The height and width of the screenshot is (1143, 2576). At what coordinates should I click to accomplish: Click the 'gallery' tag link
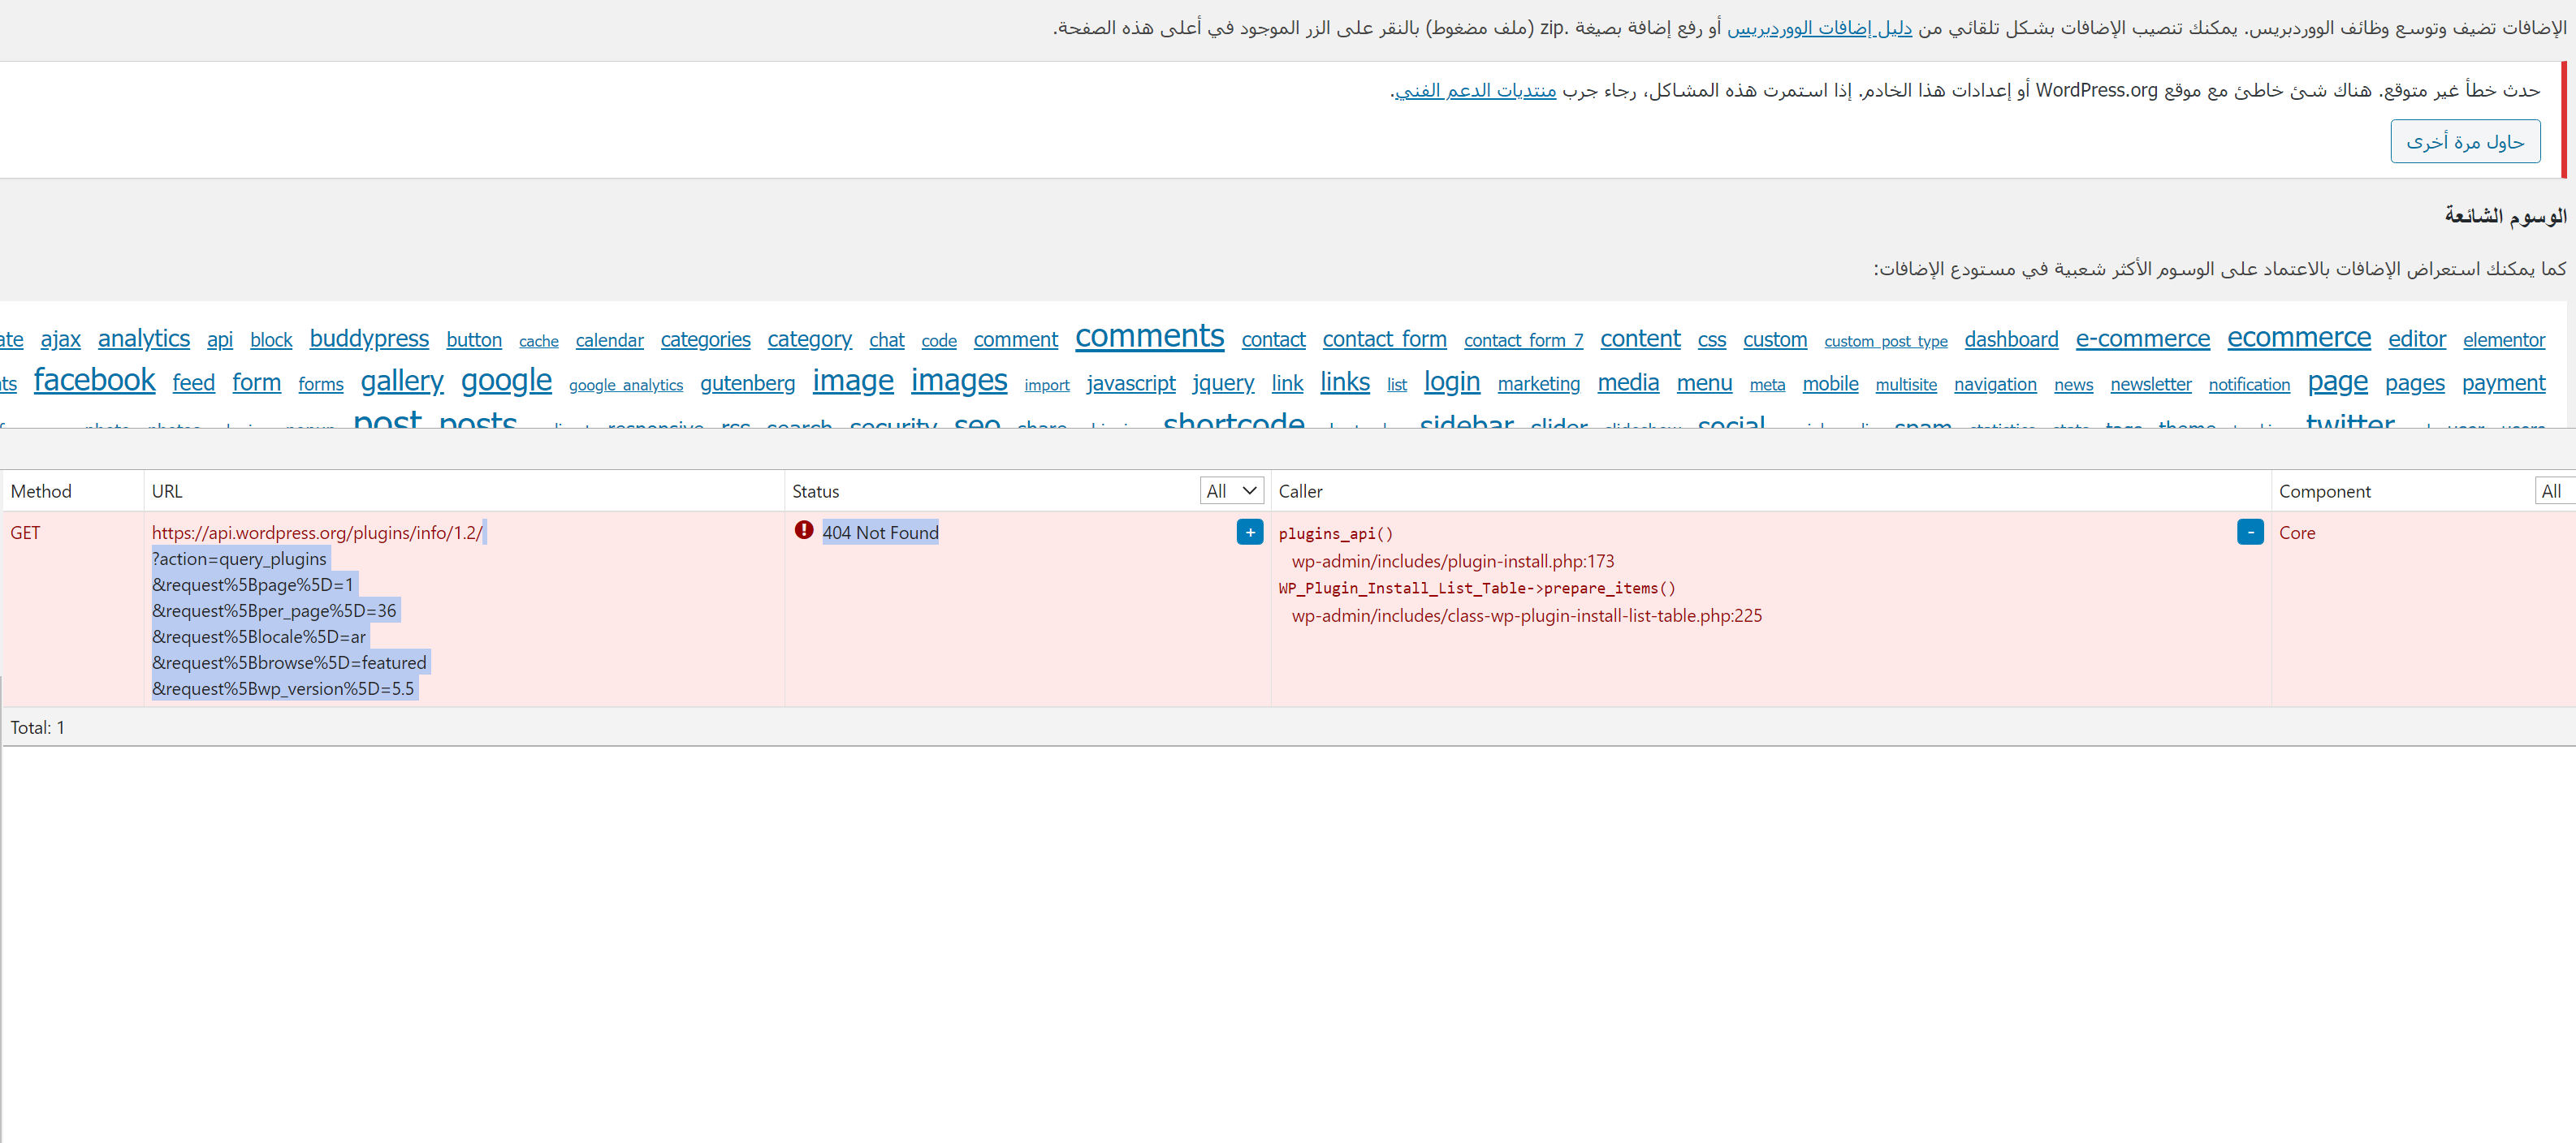(x=401, y=381)
